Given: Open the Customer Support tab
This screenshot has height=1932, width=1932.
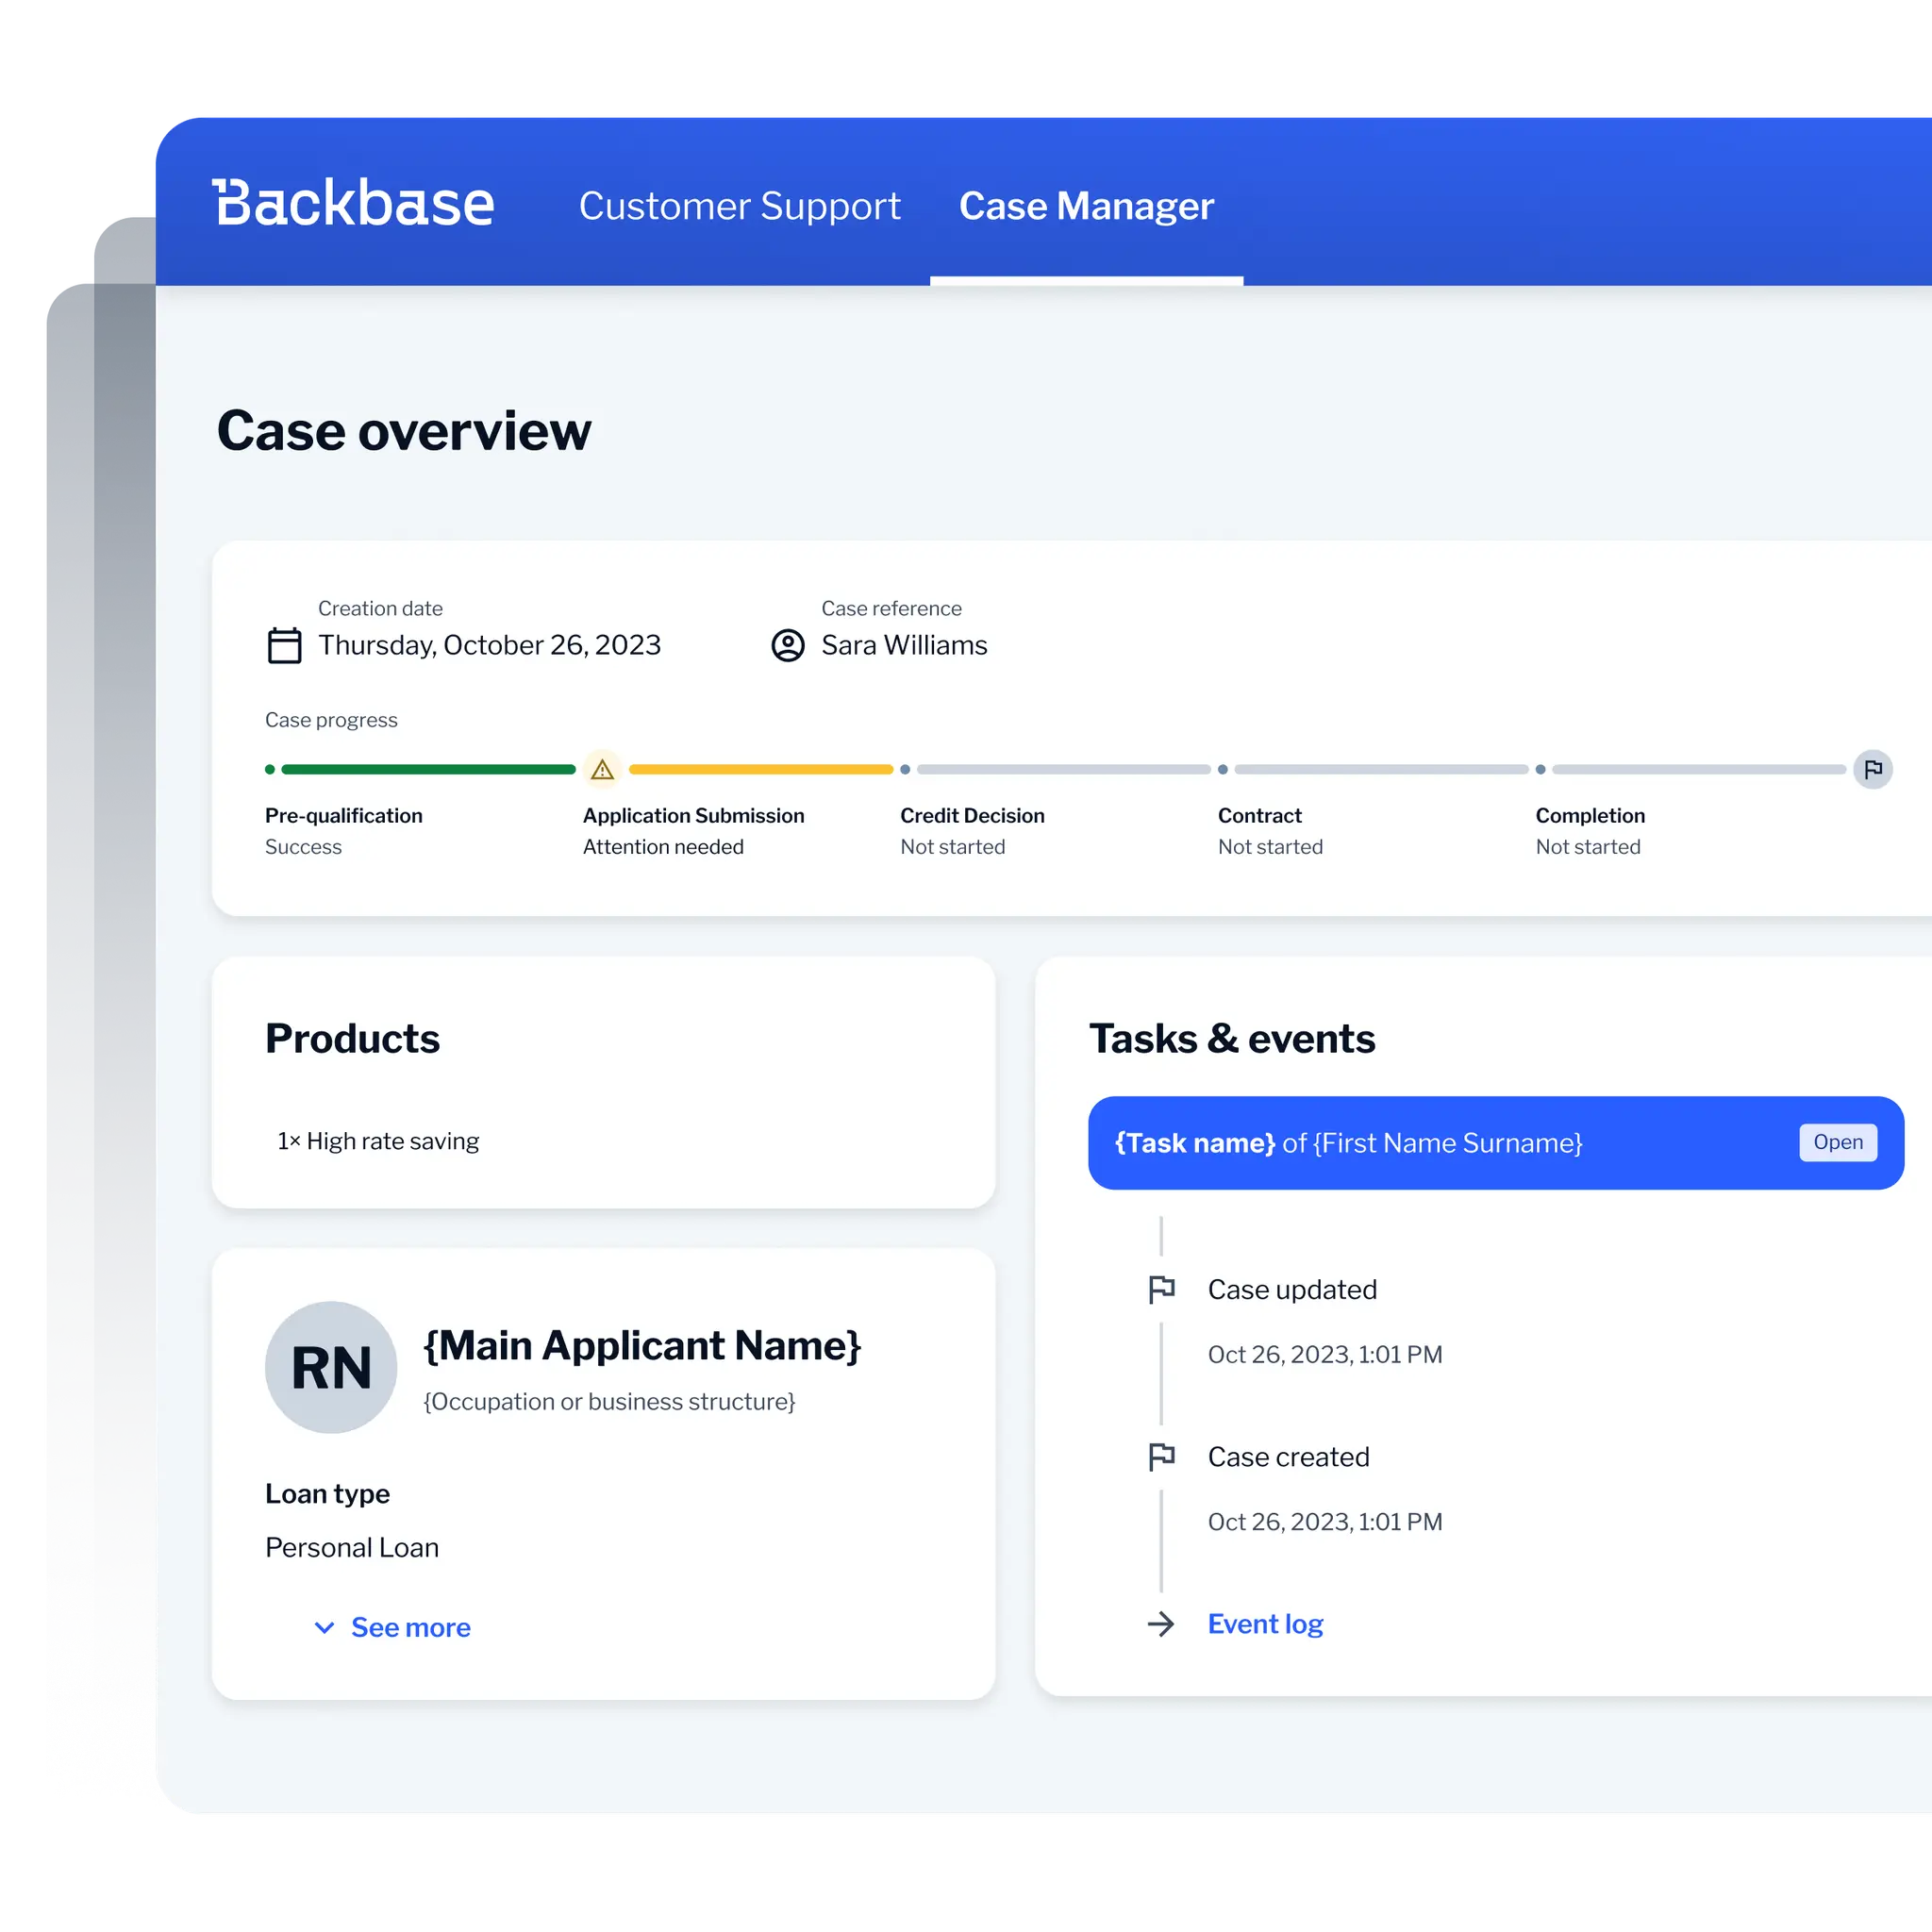Looking at the screenshot, I should (739, 206).
